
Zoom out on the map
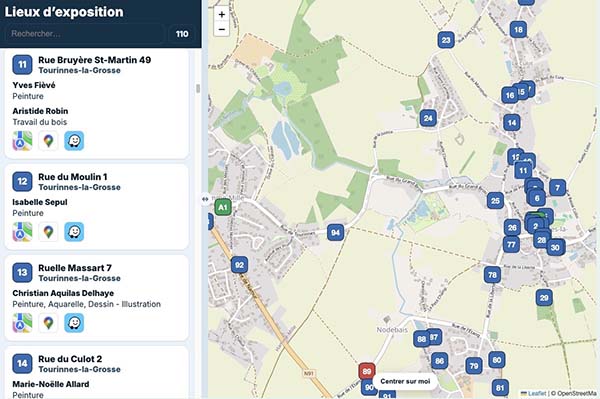(x=222, y=29)
